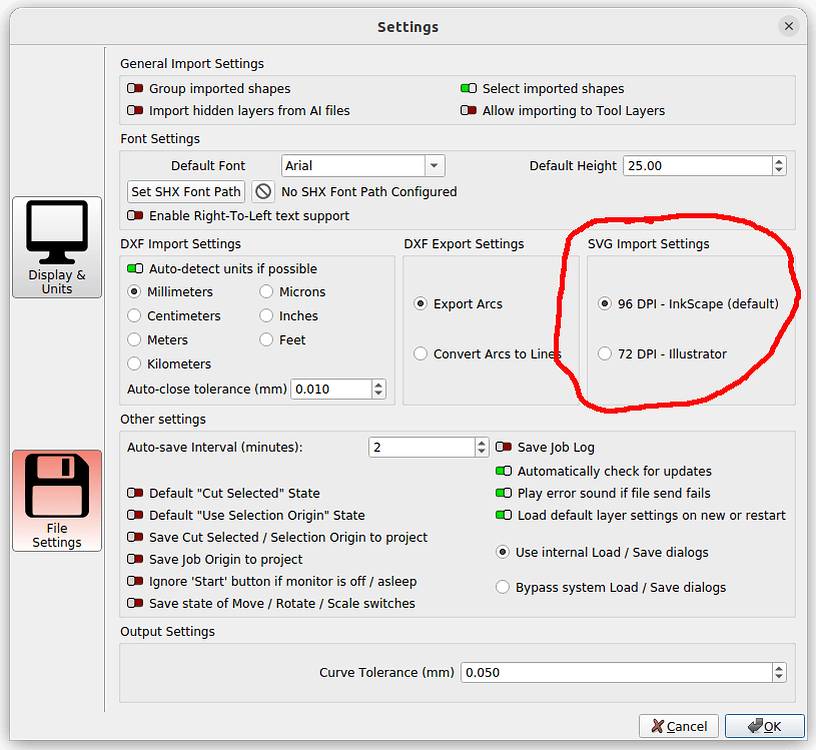Disable Select imported shapes
The height and width of the screenshot is (750, 816).
pyautogui.click(x=467, y=88)
